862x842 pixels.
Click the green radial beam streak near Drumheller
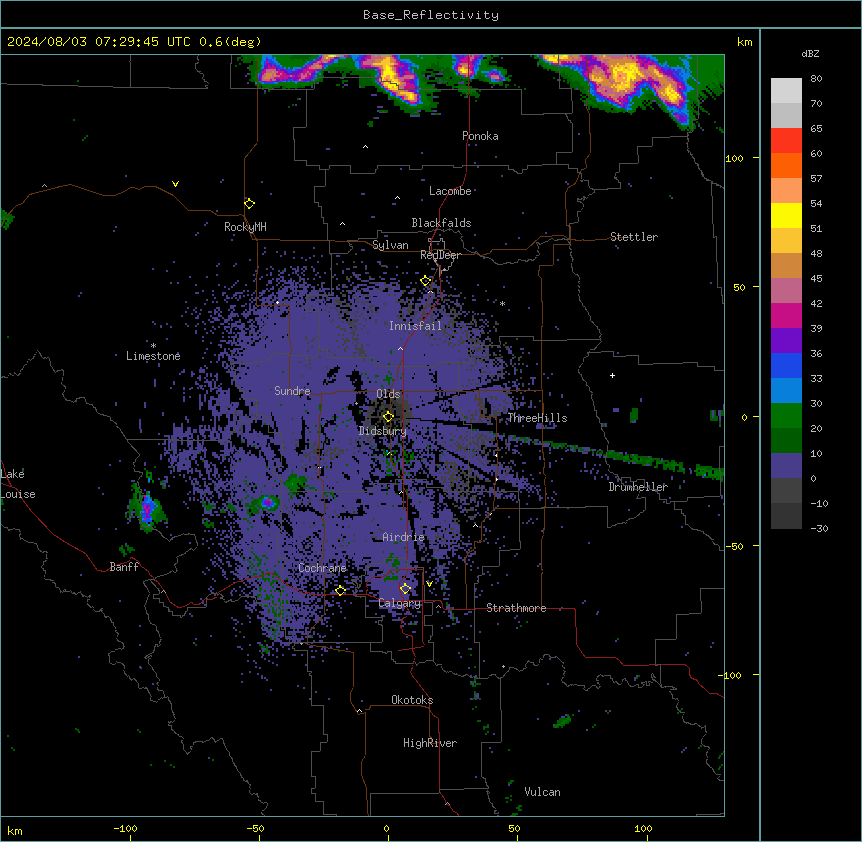tap(610, 454)
